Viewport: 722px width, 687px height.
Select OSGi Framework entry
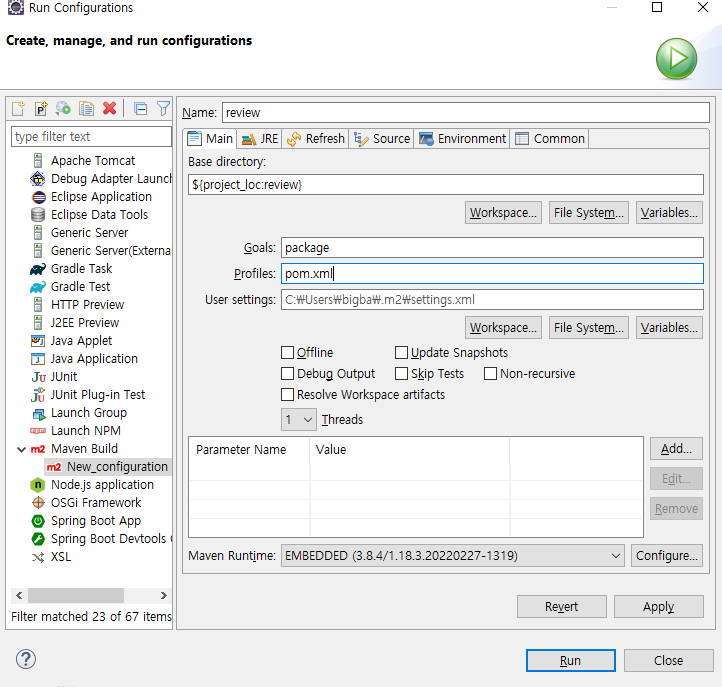tap(86, 502)
